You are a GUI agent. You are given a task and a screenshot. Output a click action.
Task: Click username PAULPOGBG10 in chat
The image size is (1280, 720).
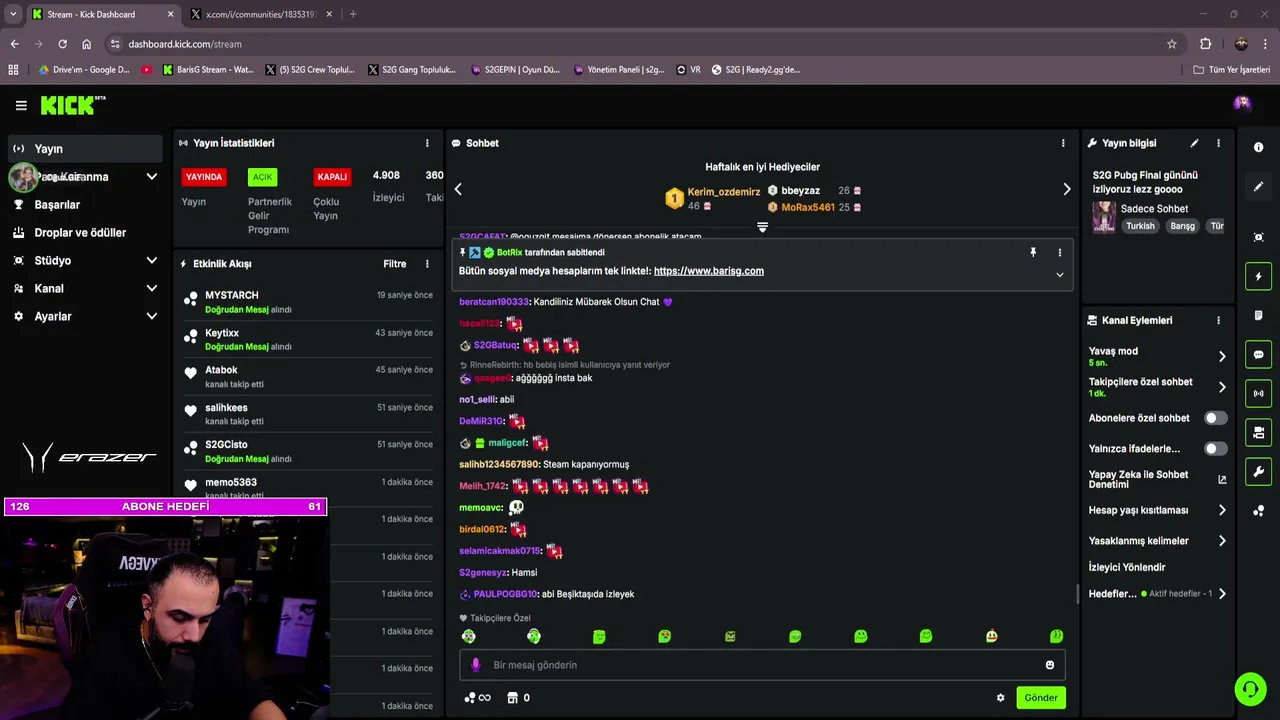[x=505, y=594]
